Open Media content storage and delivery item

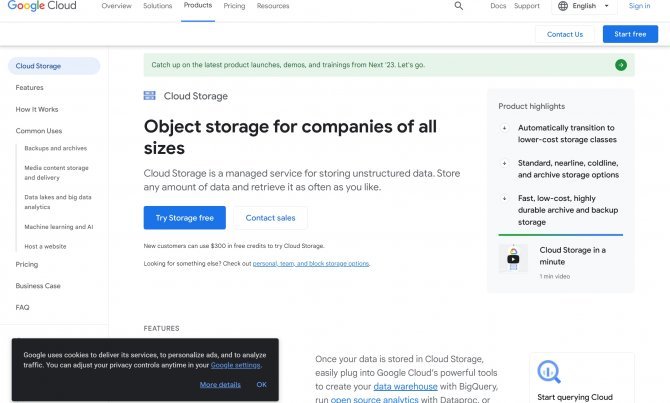pos(56,173)
